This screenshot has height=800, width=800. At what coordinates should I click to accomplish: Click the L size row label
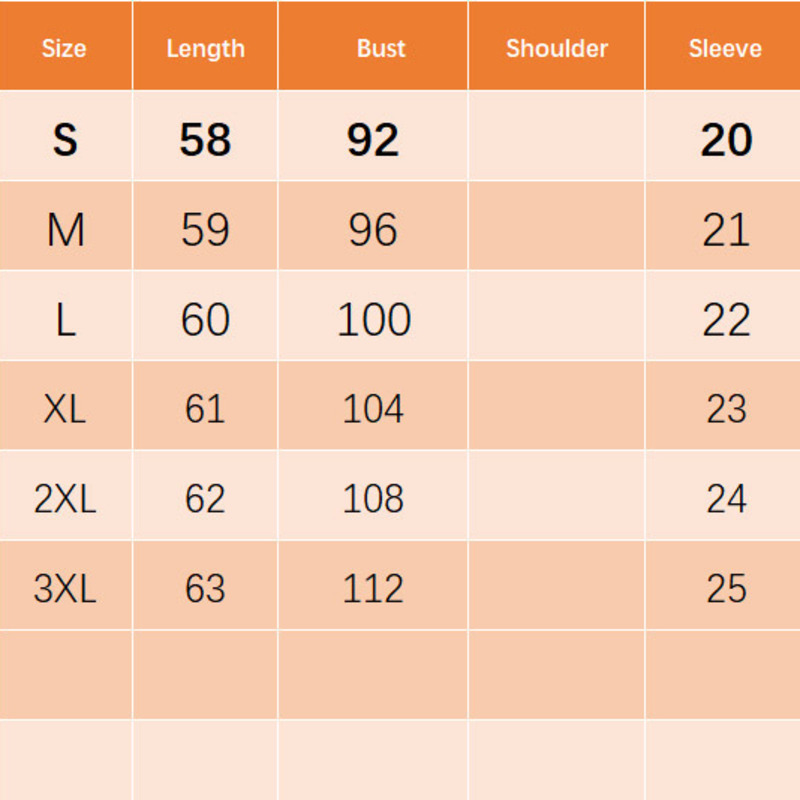[x=65, y=321]
